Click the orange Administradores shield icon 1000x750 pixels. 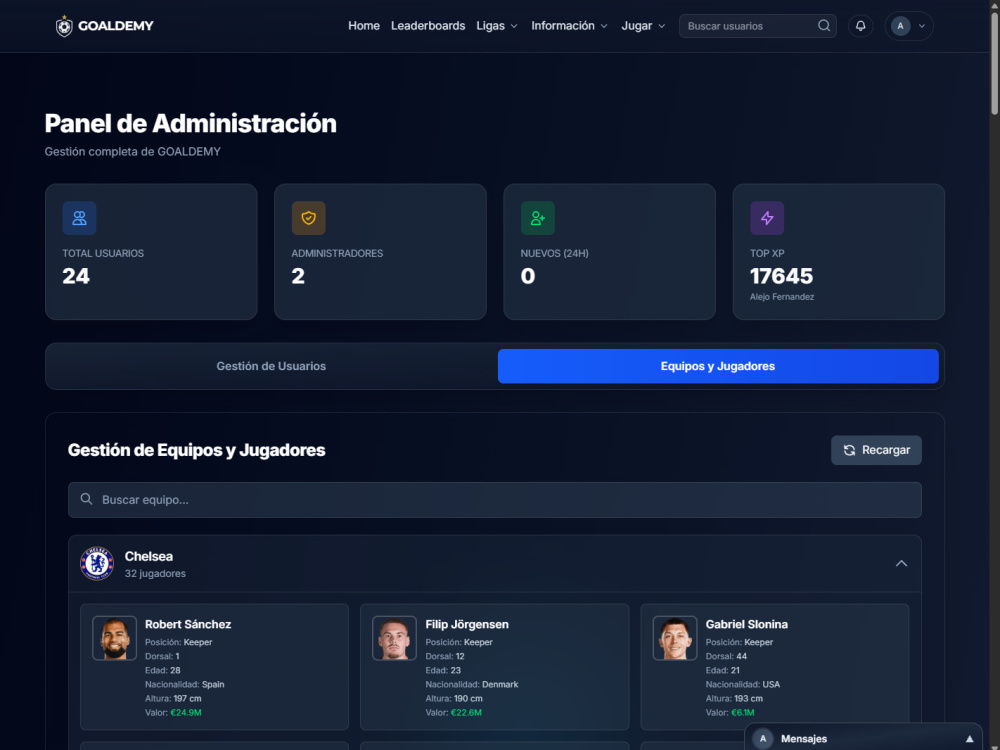(309, 218)
